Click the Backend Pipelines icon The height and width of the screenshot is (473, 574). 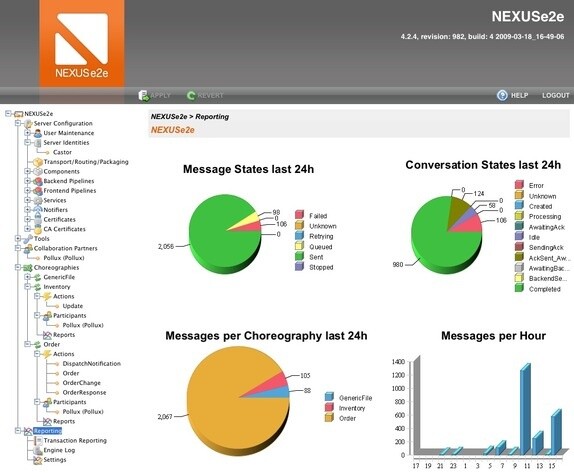coord(38,181)
